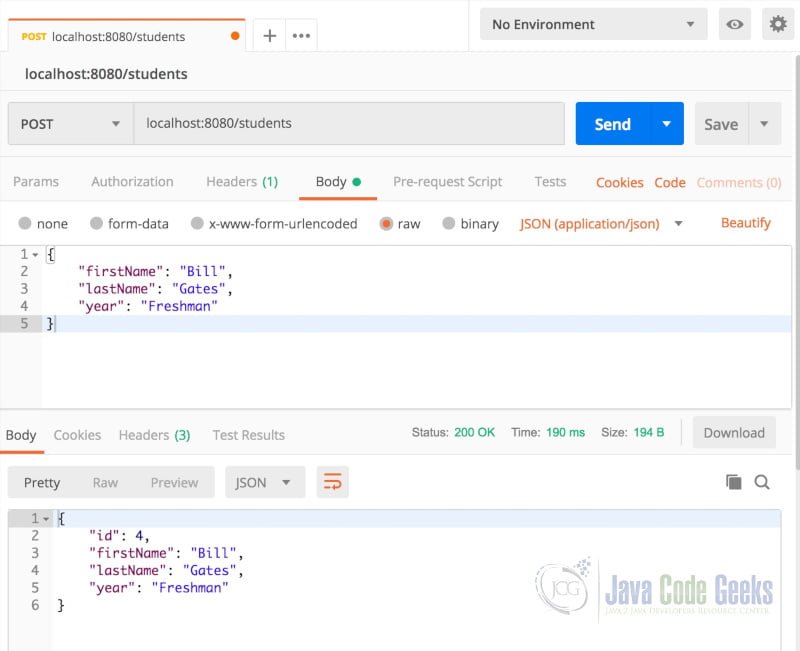Switch response view to Preview

coord(174,482)
